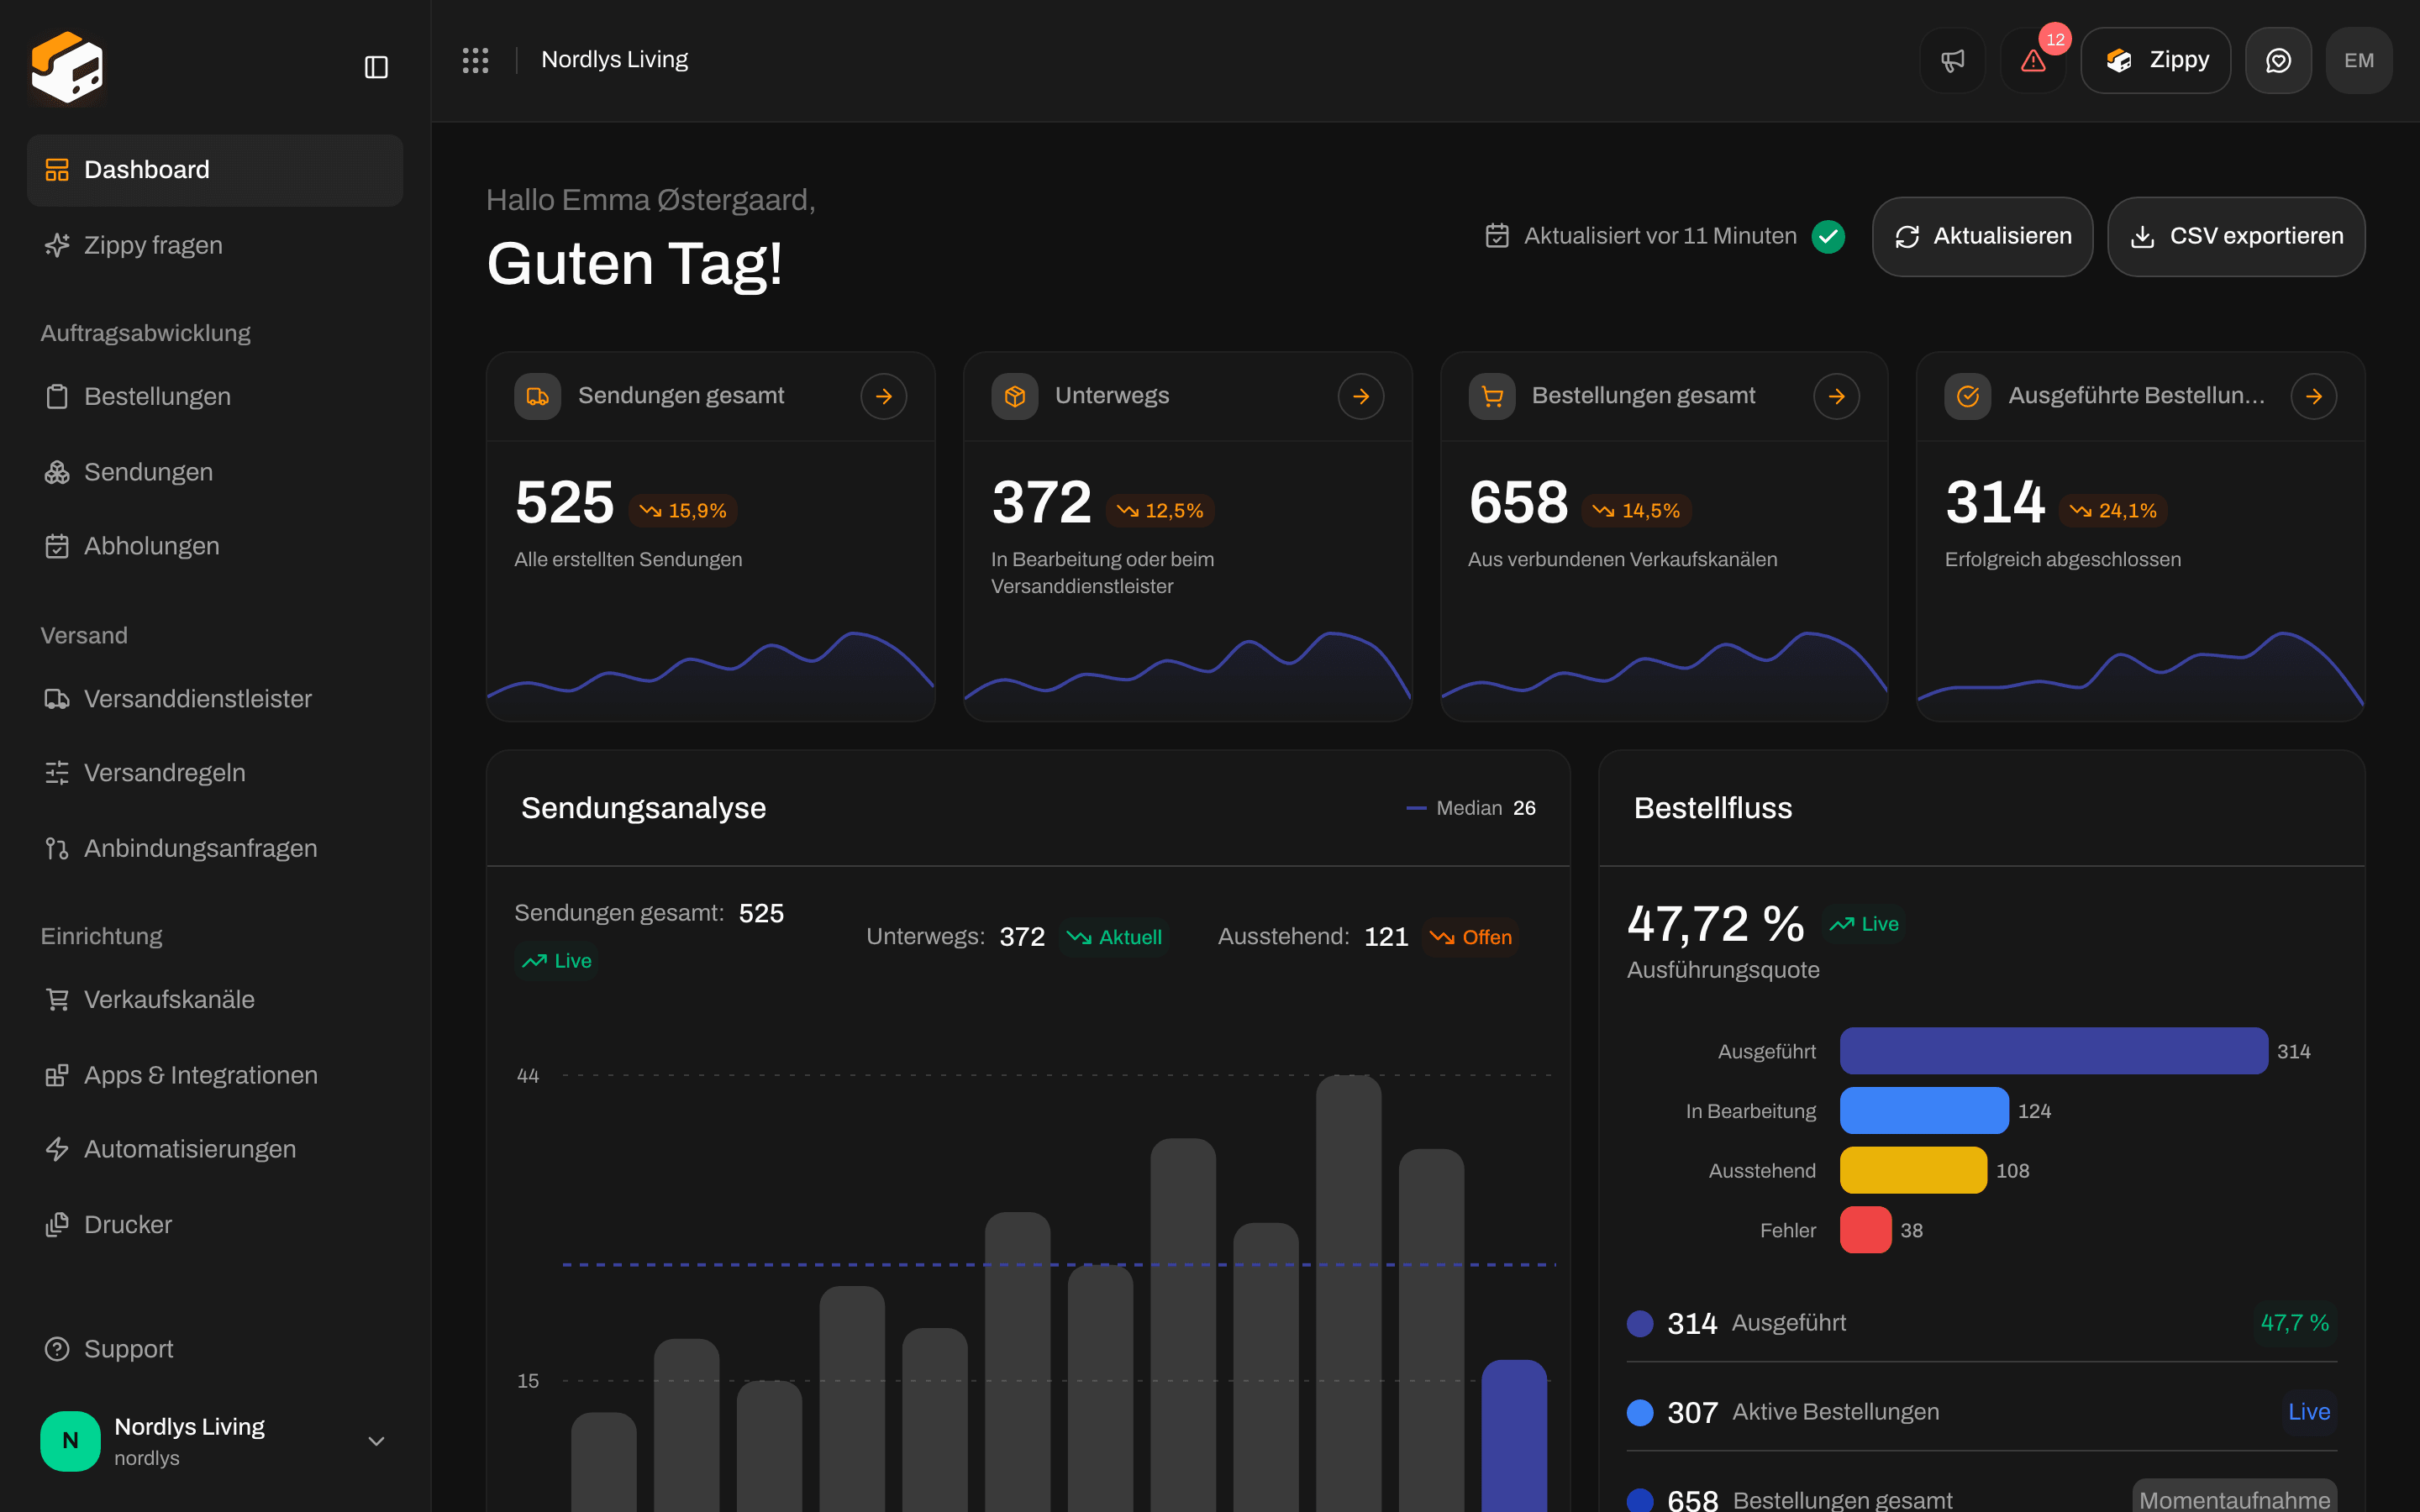2420x1512 pixels.
Task: Open arrow on the Sendungen gesamt card
Action: [x=883, y=396]
